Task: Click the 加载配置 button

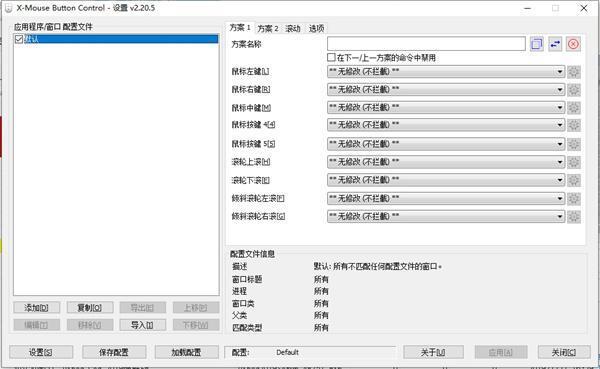Action: 186,352
